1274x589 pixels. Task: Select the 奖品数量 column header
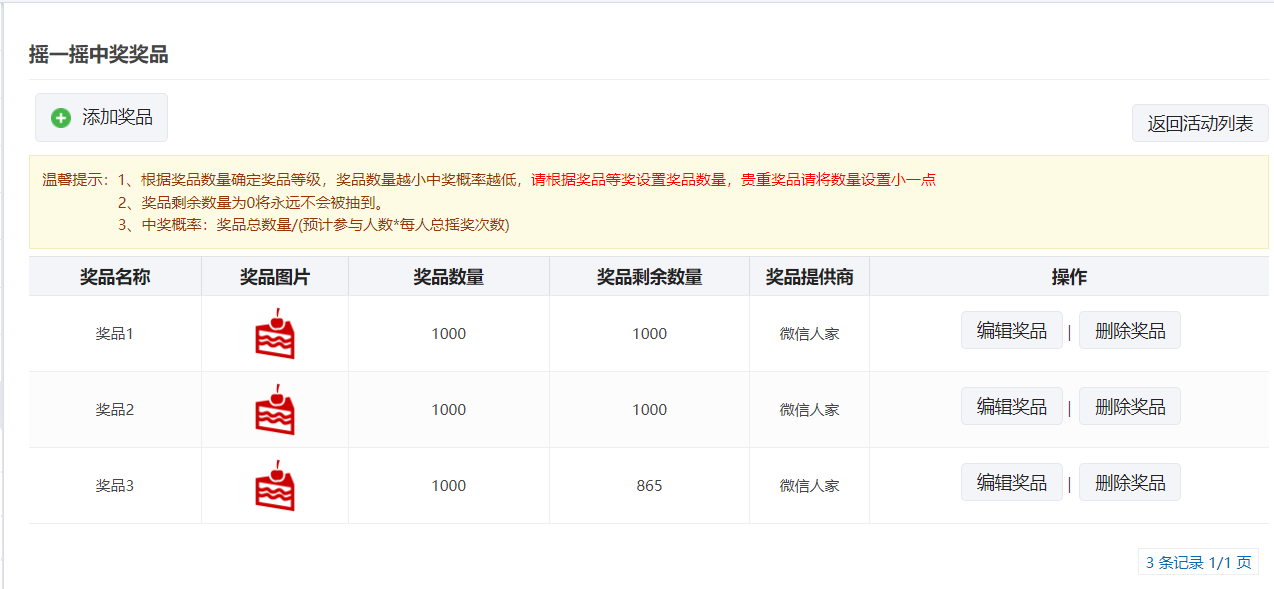[x=449, y=277]
